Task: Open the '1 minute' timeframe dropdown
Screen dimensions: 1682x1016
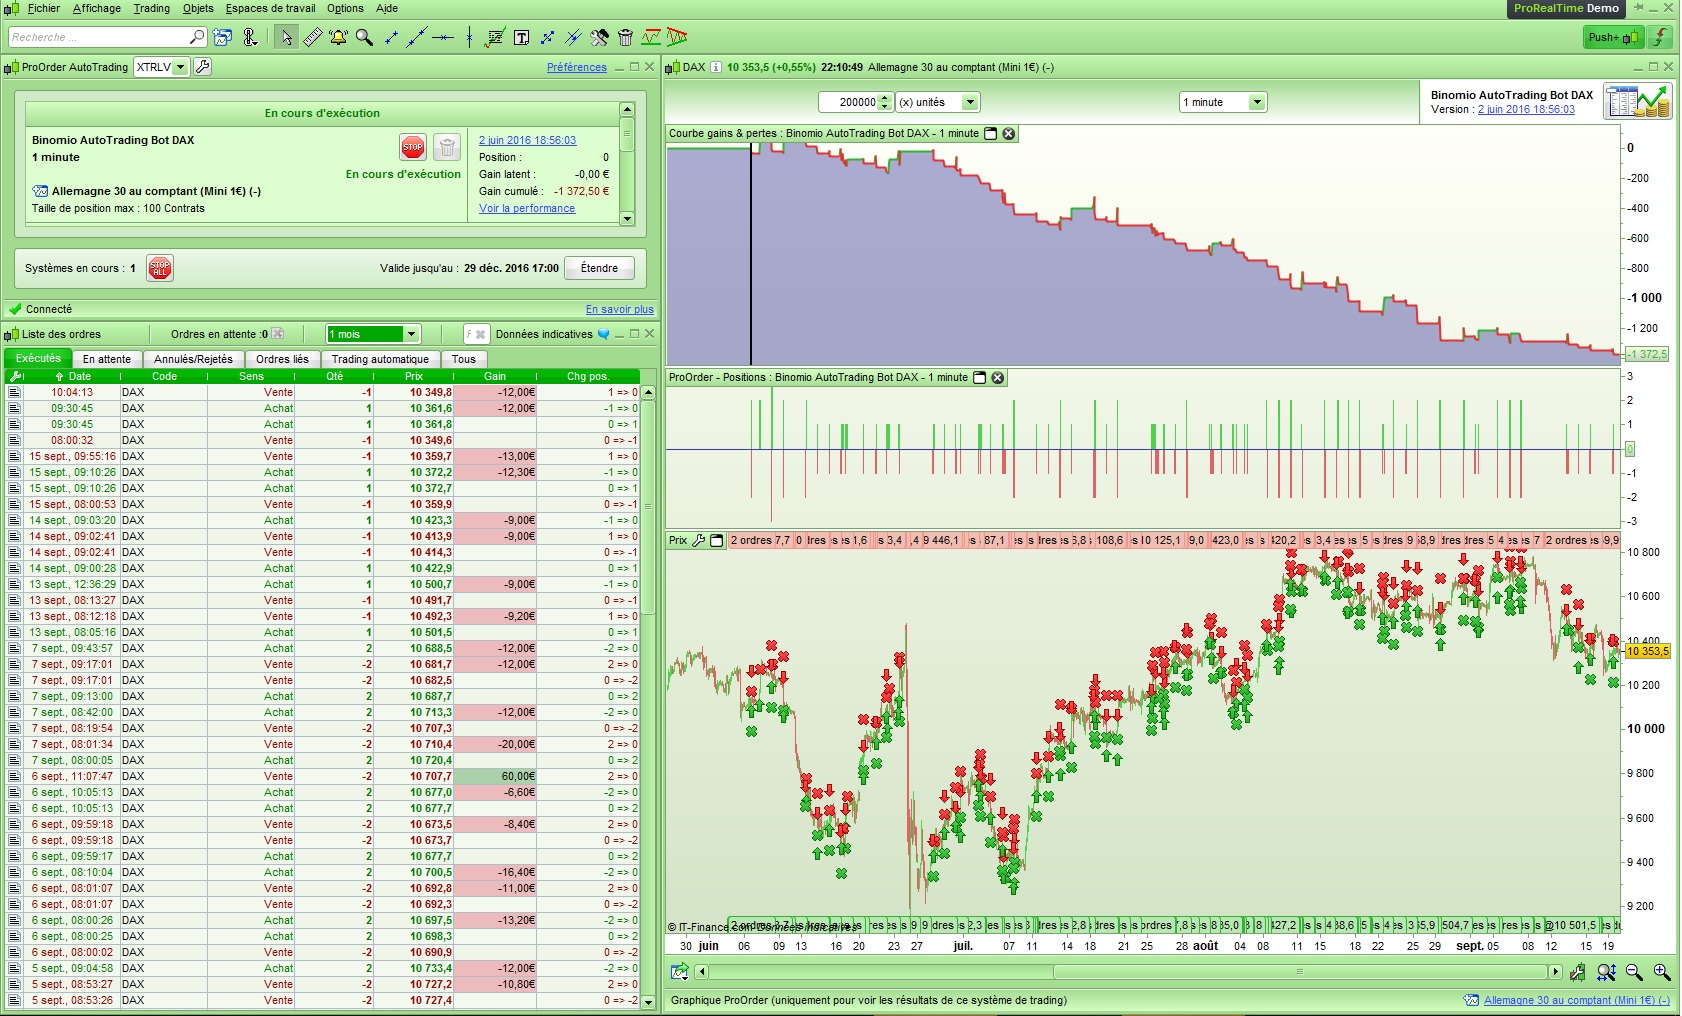Action: [x=1257, y=102]
